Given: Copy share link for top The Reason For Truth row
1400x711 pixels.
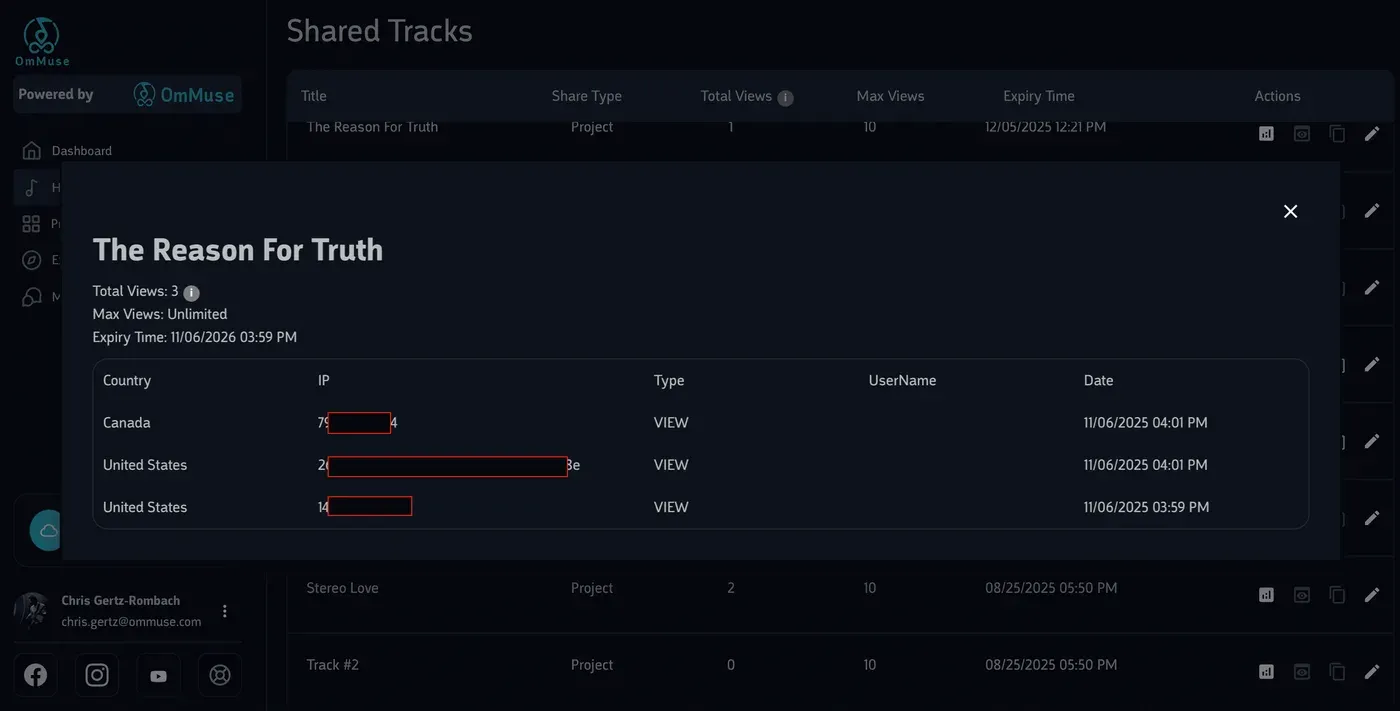Looking at the screenshot, I should click(x=1337, y=133).
